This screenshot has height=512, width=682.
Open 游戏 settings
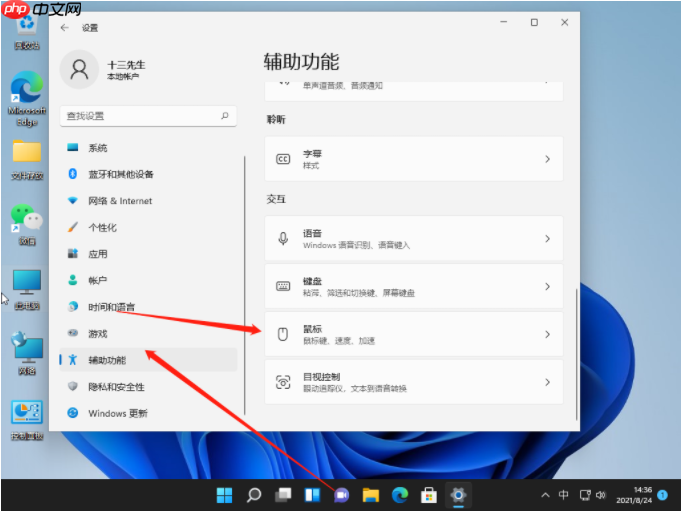[148, 333]
